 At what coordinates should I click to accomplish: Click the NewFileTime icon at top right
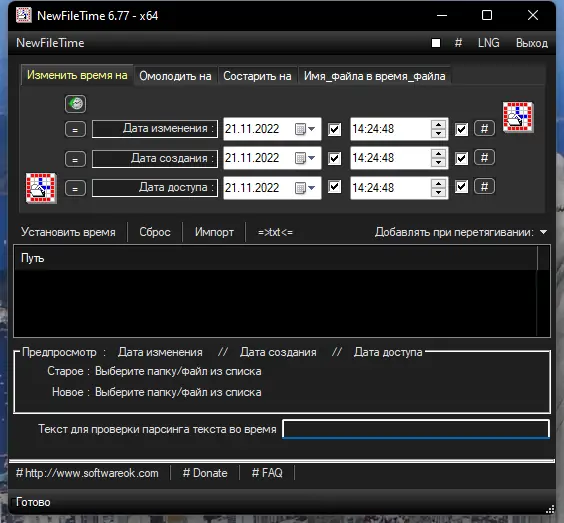point(518,117)
